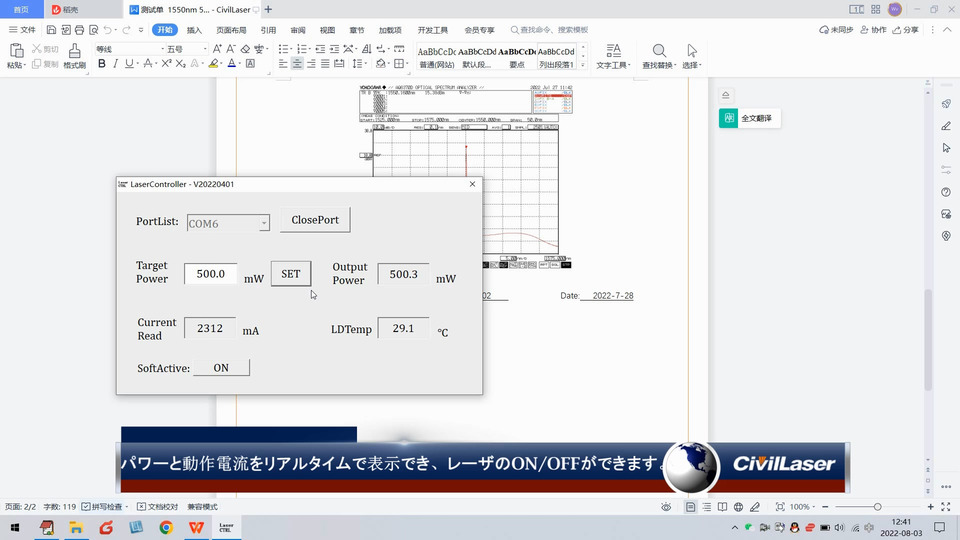Viewport: 960px width, 540px height.
Task: Open the line spacing dropdown
Action: click(x=366, y=63)
